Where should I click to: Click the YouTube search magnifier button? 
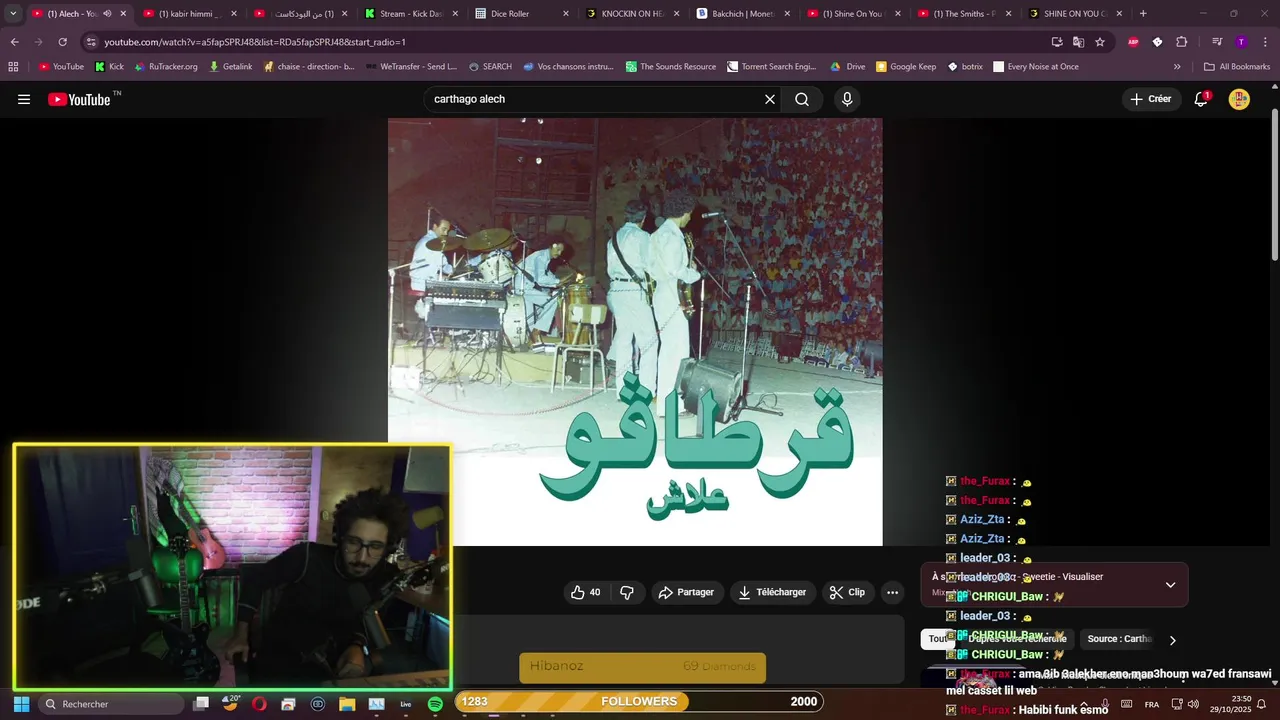click(x=802, y=99)
